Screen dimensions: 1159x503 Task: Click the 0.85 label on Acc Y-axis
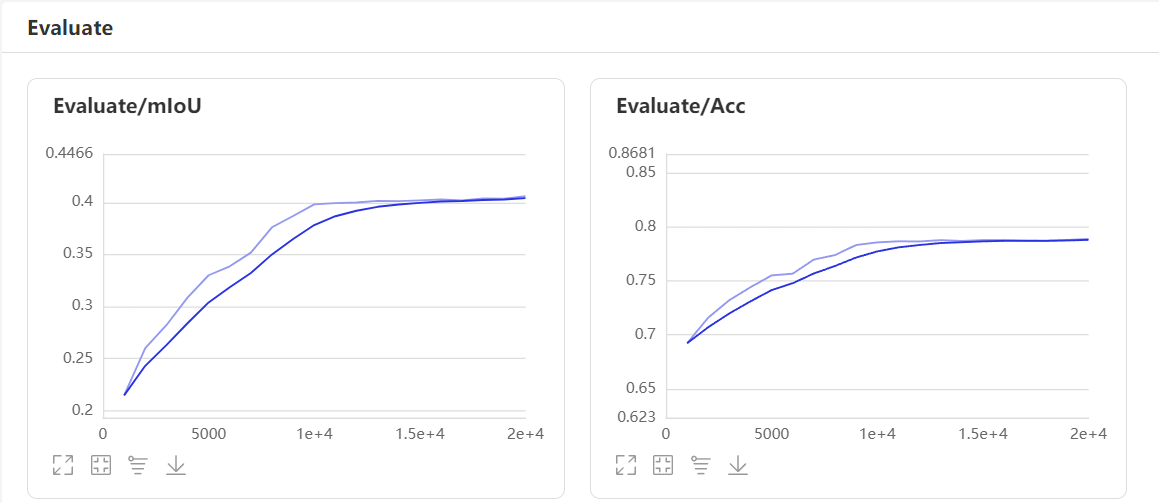640,172
